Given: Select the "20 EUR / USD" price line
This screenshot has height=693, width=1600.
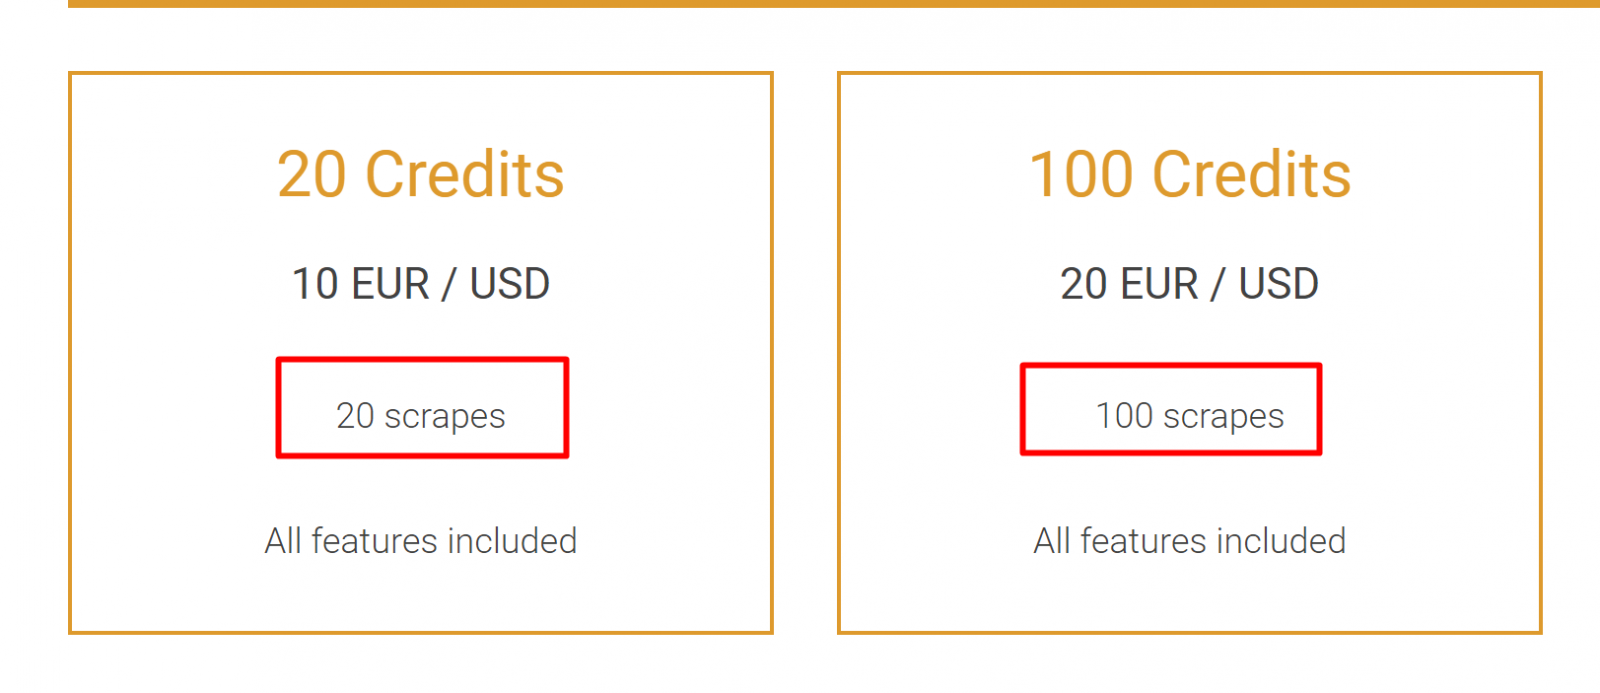Looking at the screenshot, I should tap(1189, 284).
